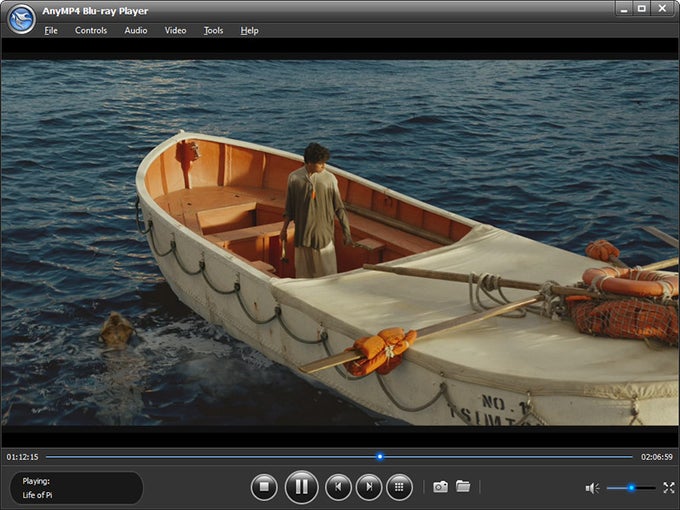The width and height of the screenshot is (680, 510).
Task: Click the Life of Pi title text
Action: (37, 495)
